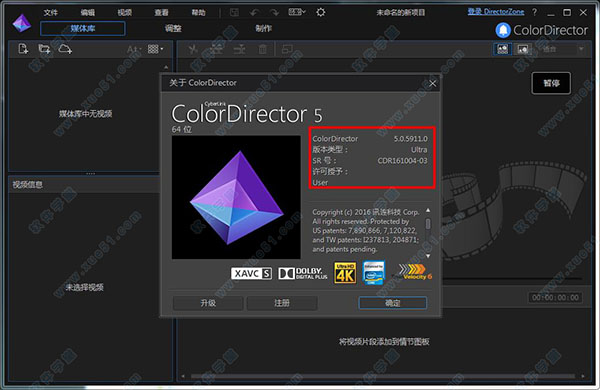Click the scroll down arrow beside copyright text
Image resolution: width=600 pixels, height=390 pixels.
(x=428, y=256)
